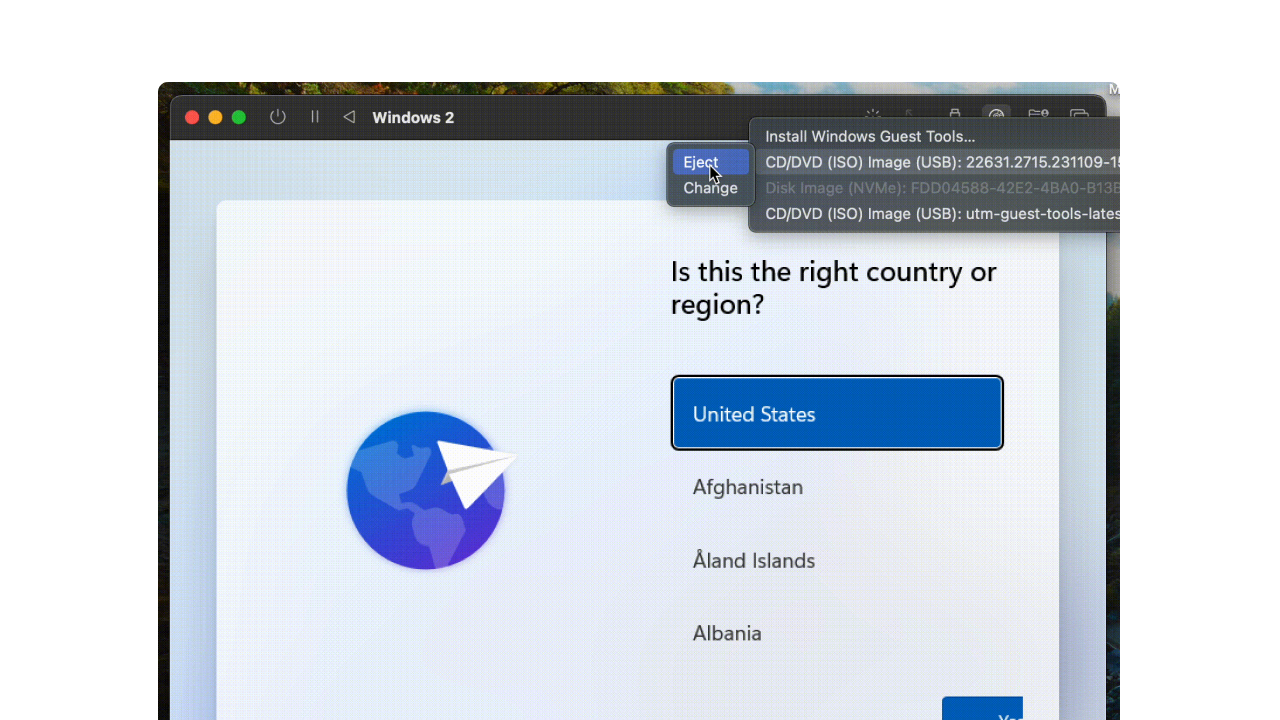Minimize the VM window with yellow button
Viewport: 1280px width, 720px height.
click(215, 117)
